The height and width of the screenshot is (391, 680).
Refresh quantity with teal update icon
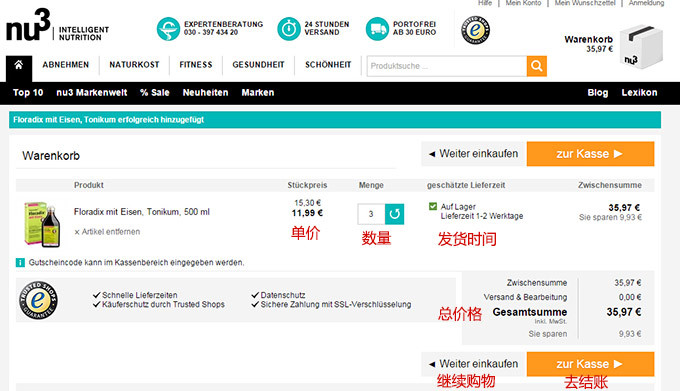click(394, 214)
